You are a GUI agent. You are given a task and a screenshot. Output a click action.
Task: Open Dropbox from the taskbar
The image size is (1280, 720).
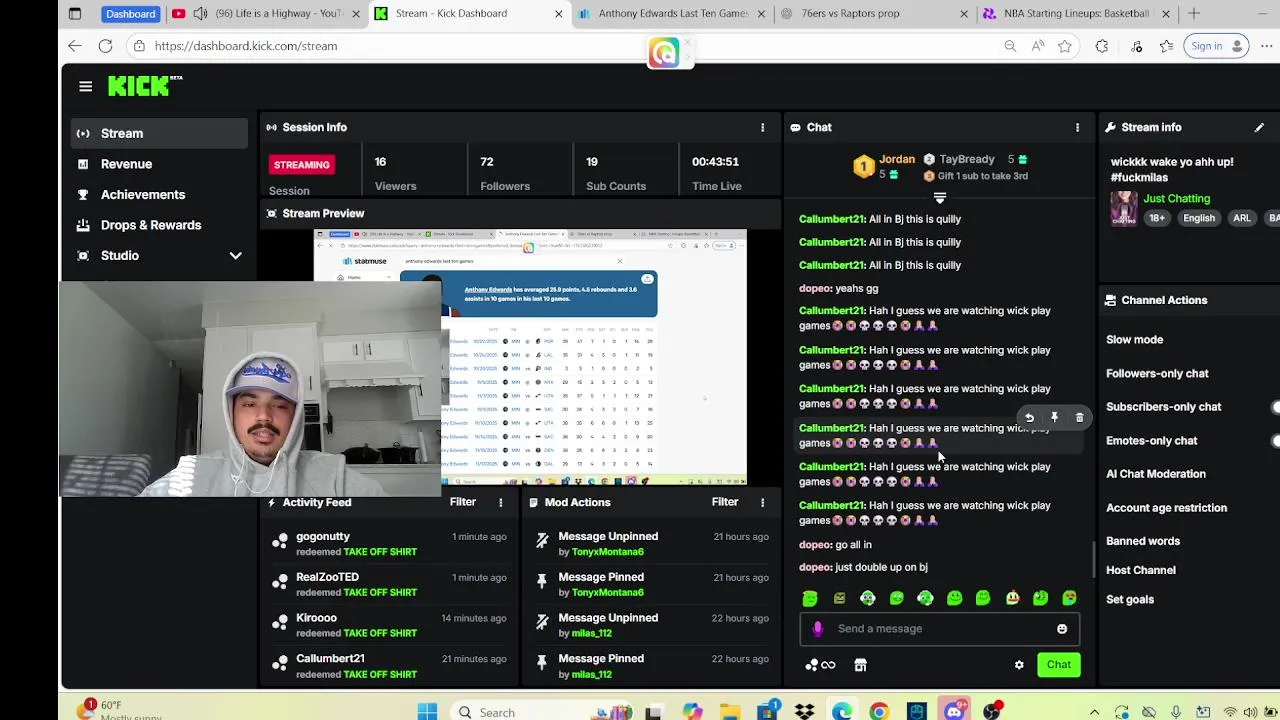tap(805, 712)
